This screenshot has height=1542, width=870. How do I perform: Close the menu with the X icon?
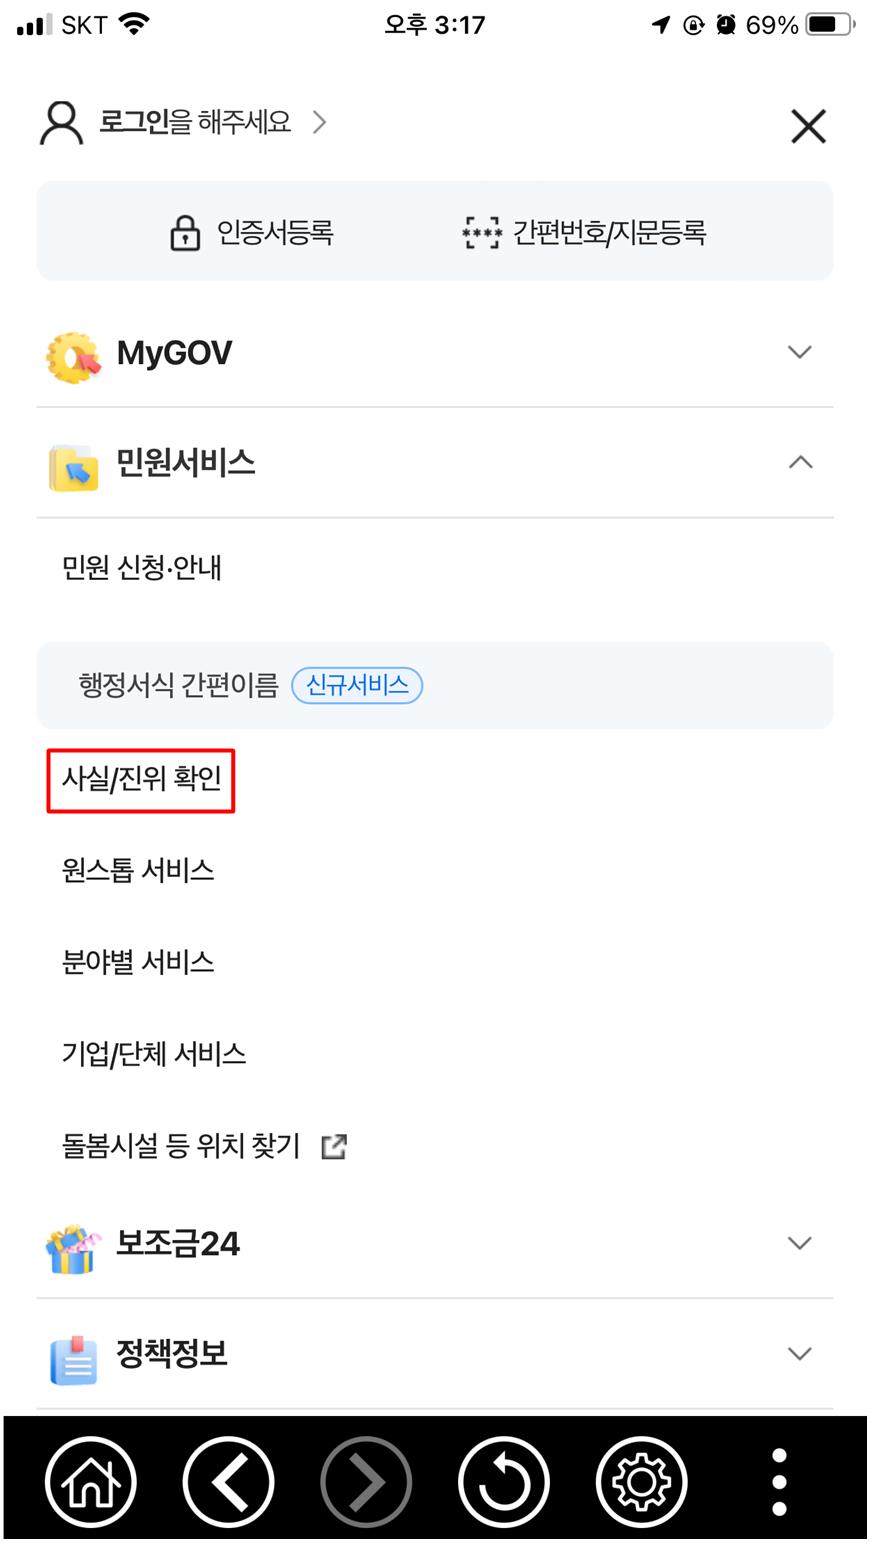pyautogui.click(x=808, y=127)
